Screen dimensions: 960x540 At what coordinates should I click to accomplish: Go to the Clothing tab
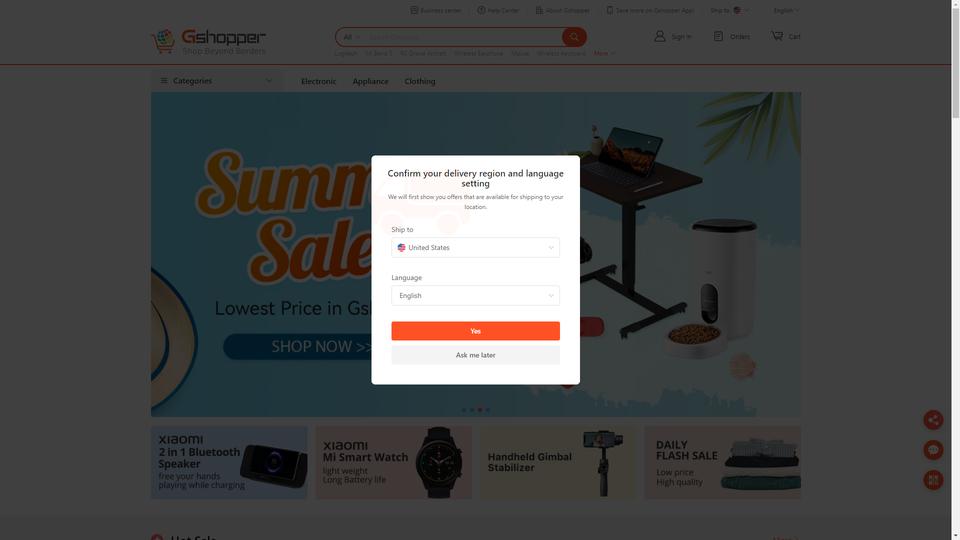click(x=419, y=81)
